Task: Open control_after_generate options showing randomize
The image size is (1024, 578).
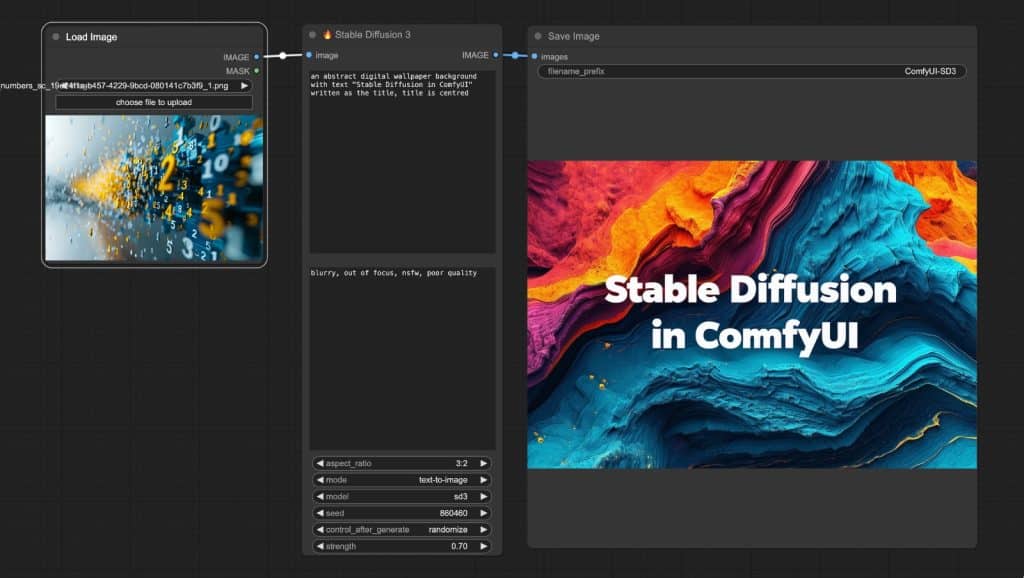Action: click(402, 530)
